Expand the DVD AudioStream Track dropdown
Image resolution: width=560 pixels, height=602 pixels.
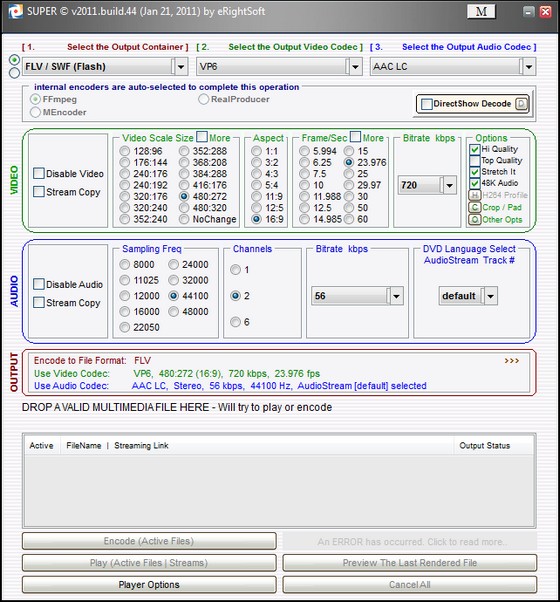[491, 296]
